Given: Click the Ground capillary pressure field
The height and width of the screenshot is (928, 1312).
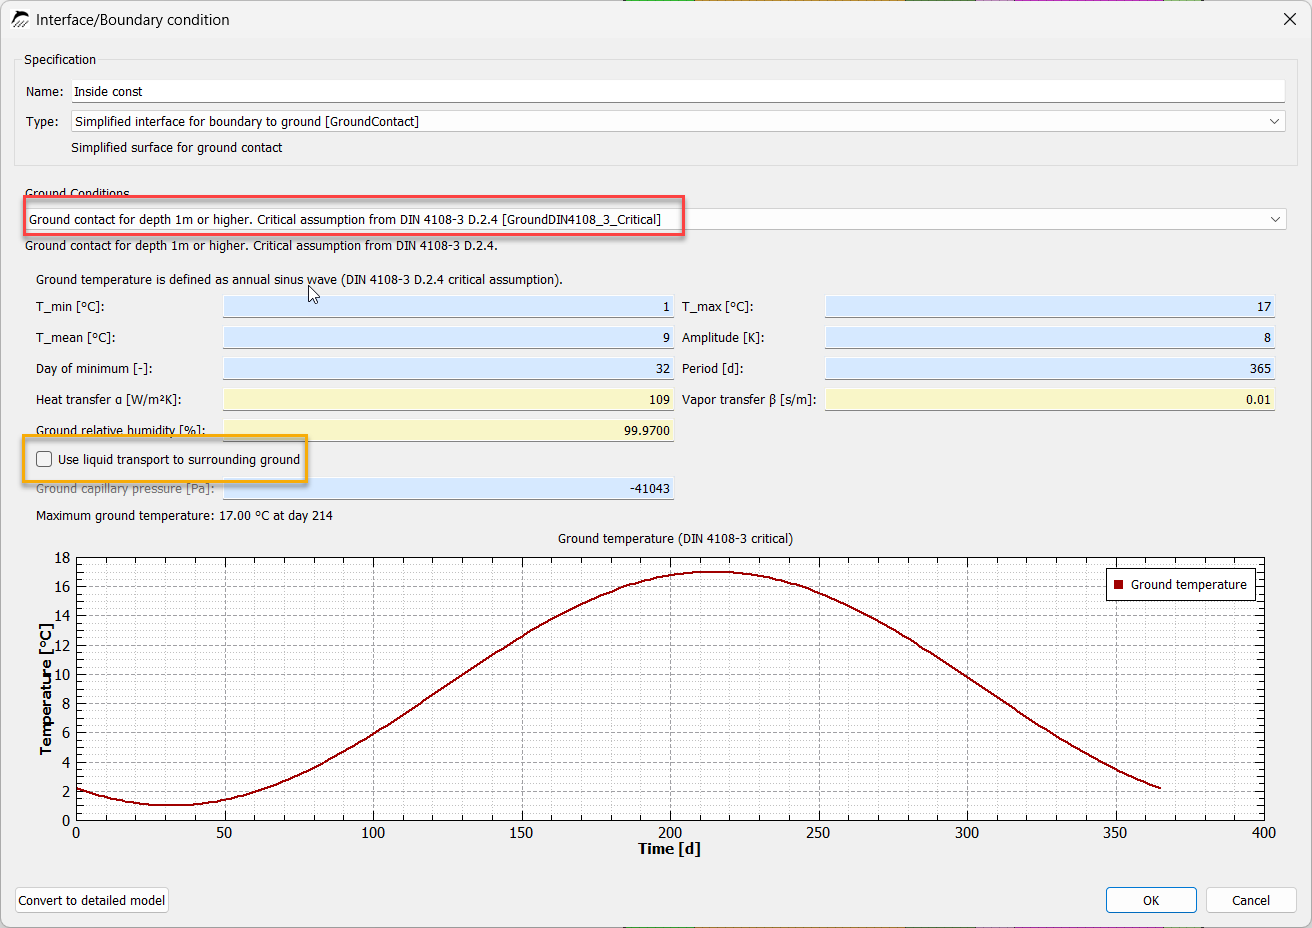Looking at the screenshot, I should coord(448,489).
